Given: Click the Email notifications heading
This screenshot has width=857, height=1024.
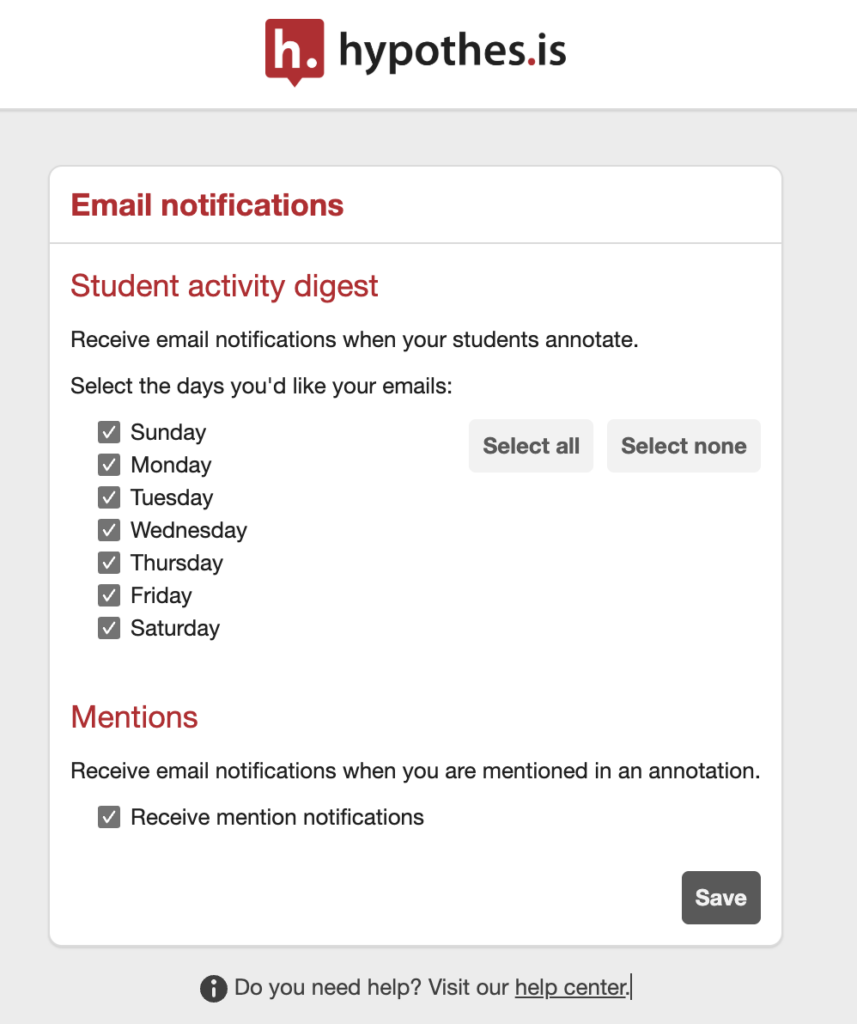Looking at the screenshot, I should tap(207, 205).
